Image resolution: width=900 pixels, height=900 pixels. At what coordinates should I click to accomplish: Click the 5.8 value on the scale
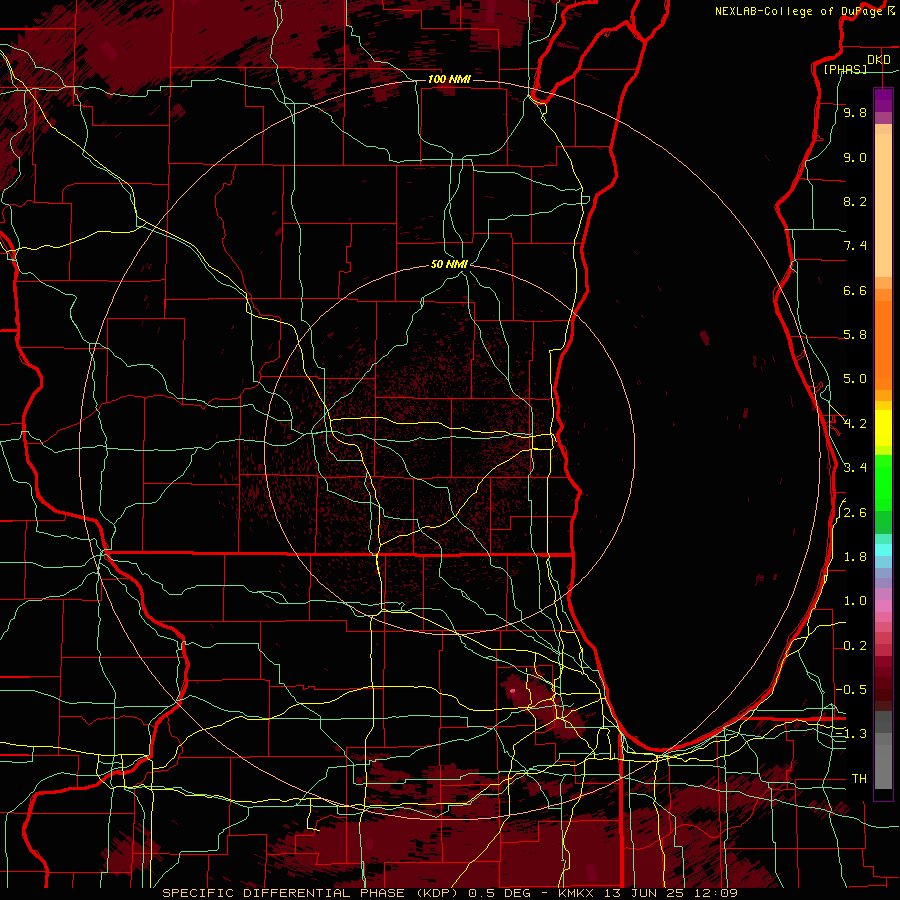[x=855, y=335]
